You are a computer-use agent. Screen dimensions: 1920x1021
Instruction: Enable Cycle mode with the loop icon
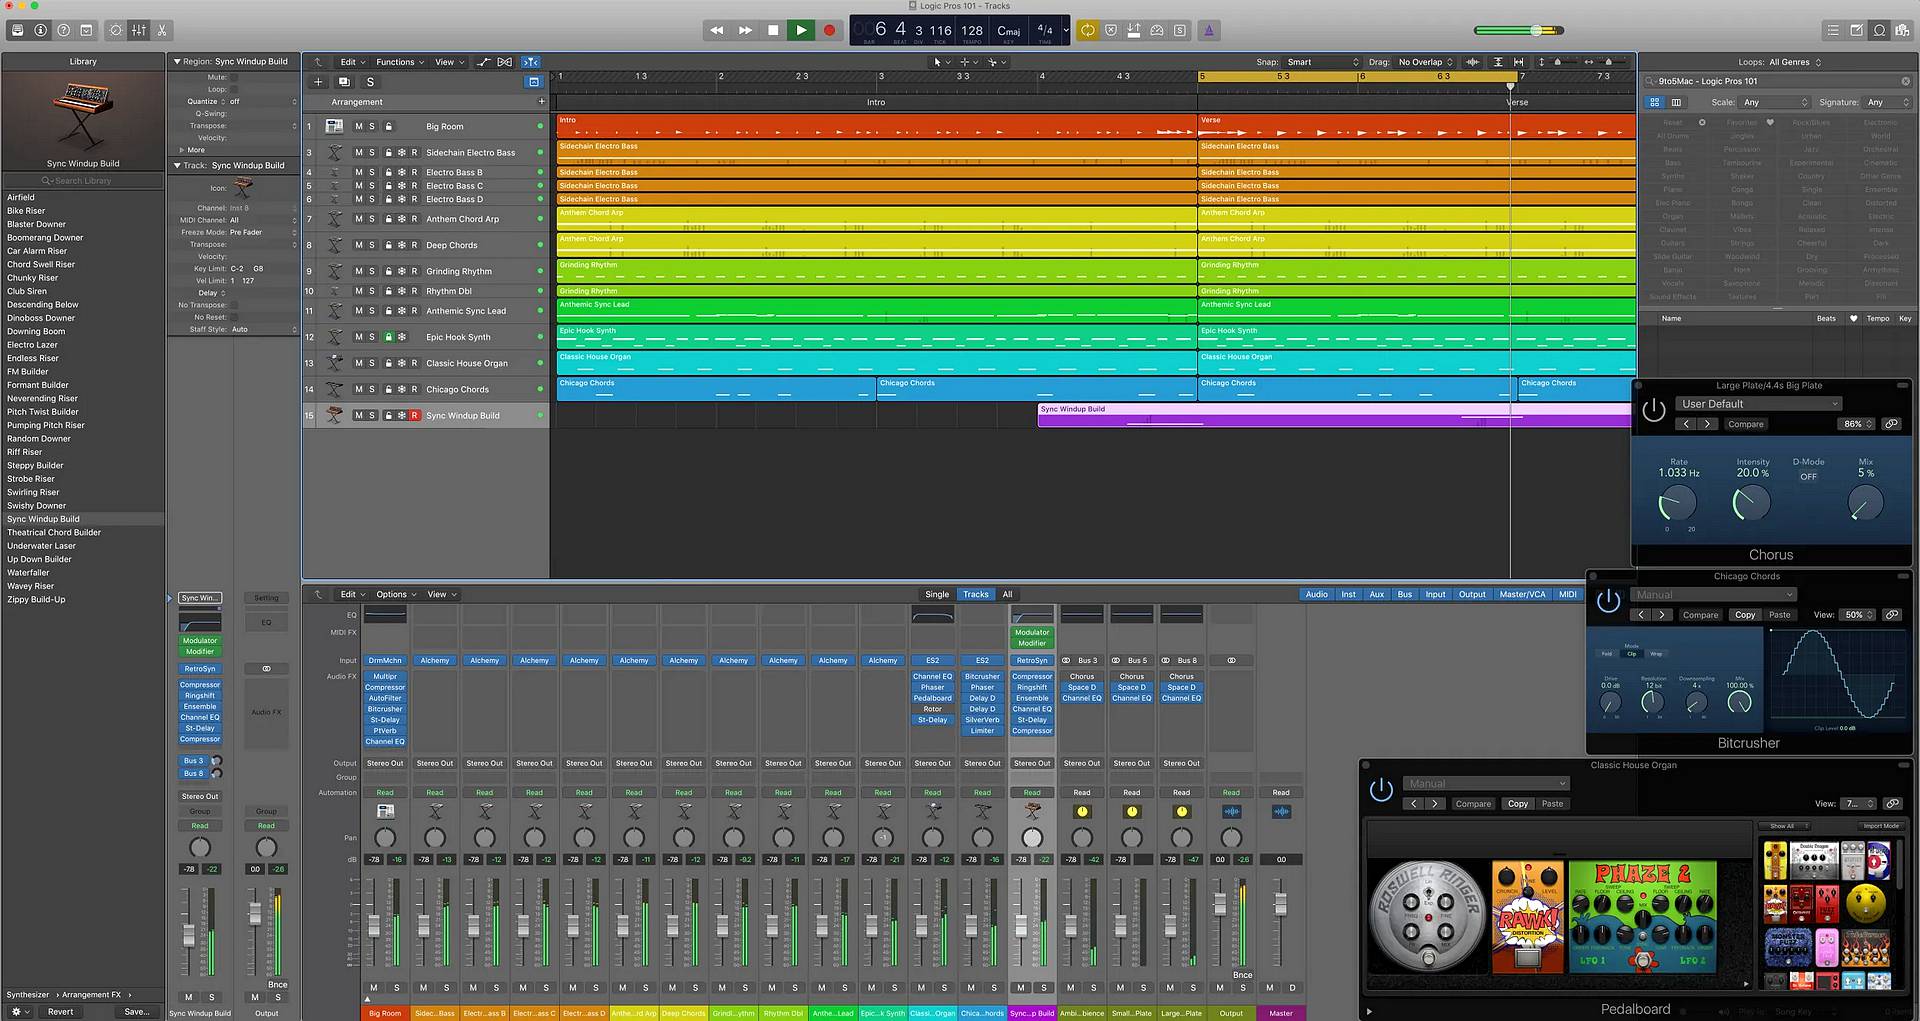pos(1088,30)
